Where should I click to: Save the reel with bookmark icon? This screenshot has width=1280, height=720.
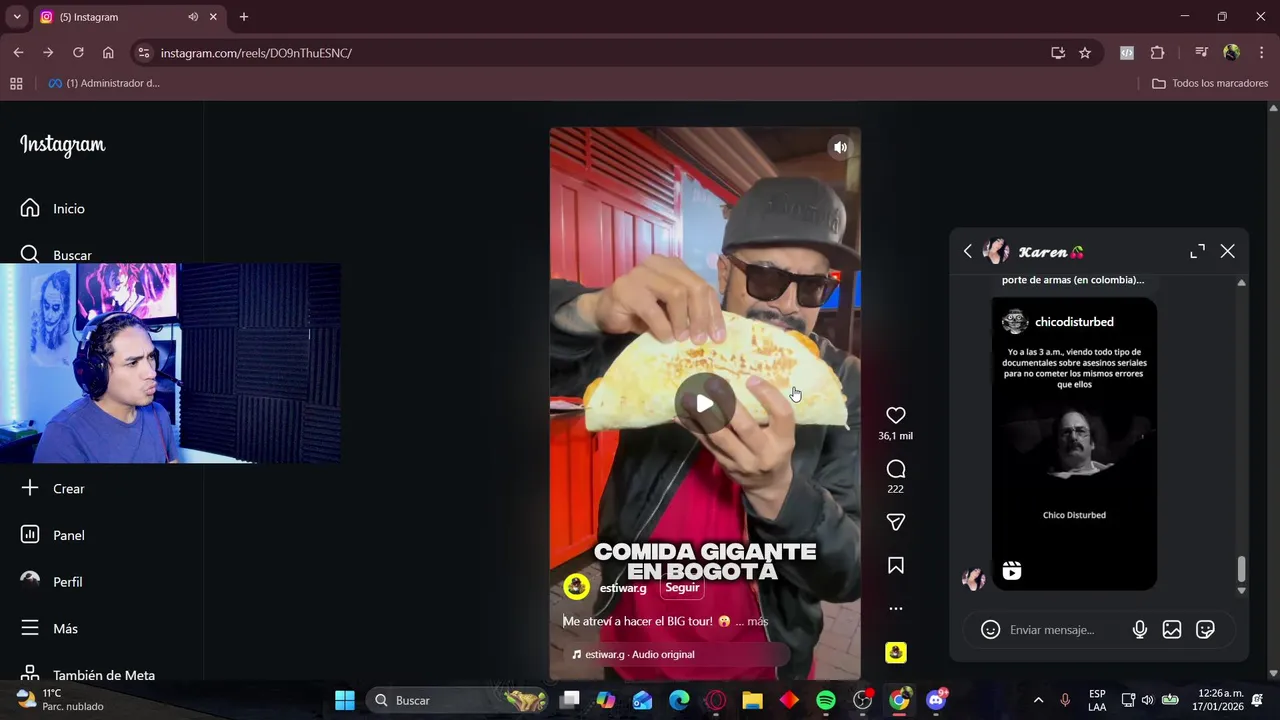[895, 566]
